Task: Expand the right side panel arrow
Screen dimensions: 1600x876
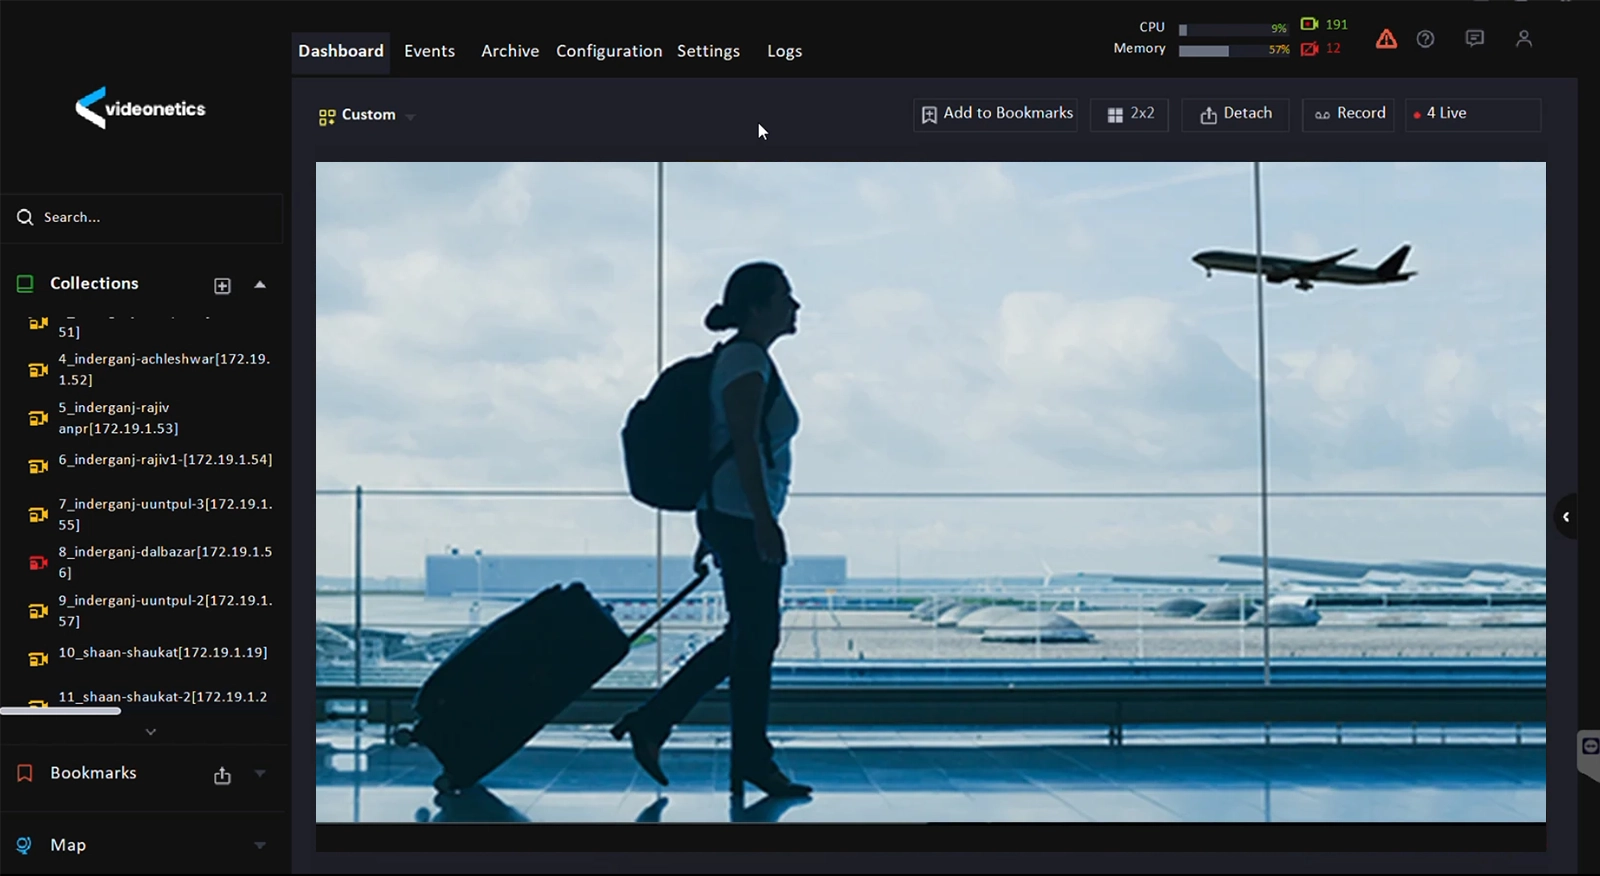Action: pyautogui.click(x=1566, y=517)
